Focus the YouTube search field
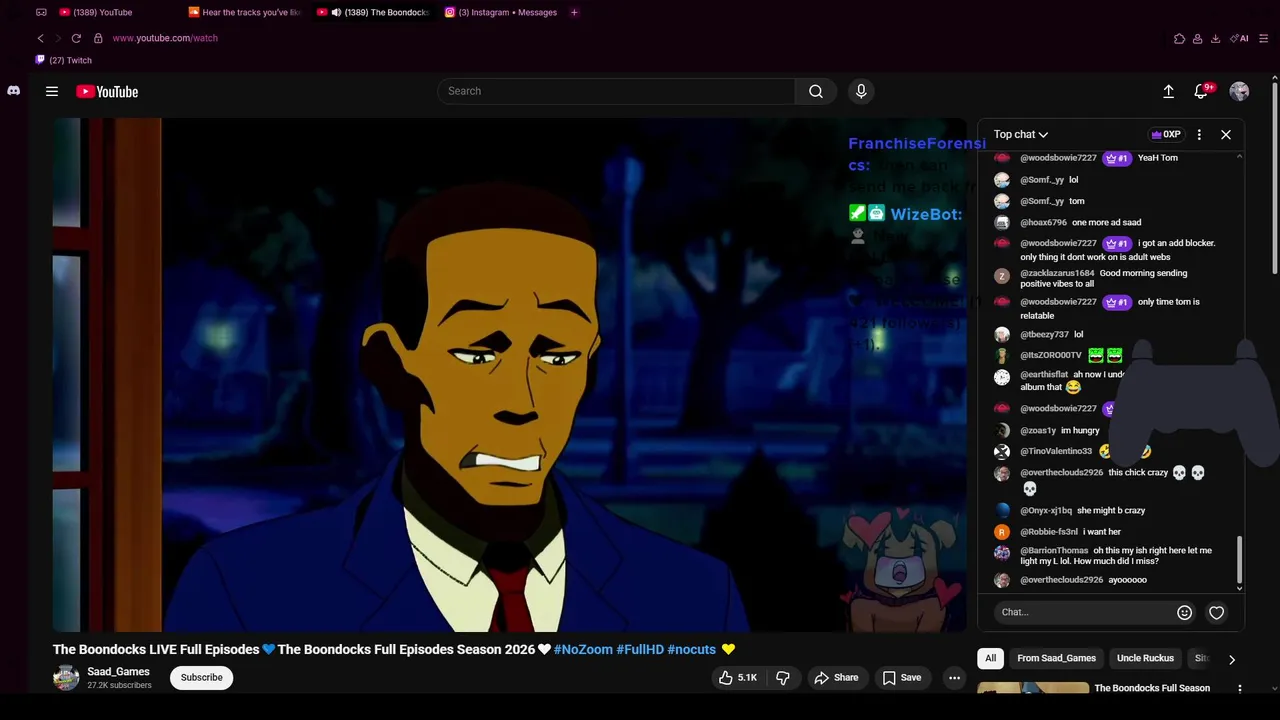The image size is (1280, 720). (x=616, y=91)
